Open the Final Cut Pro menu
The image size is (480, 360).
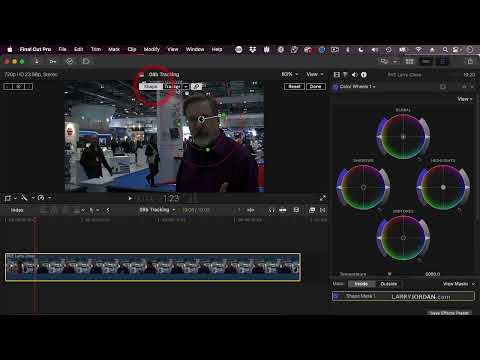pos(35,49)
